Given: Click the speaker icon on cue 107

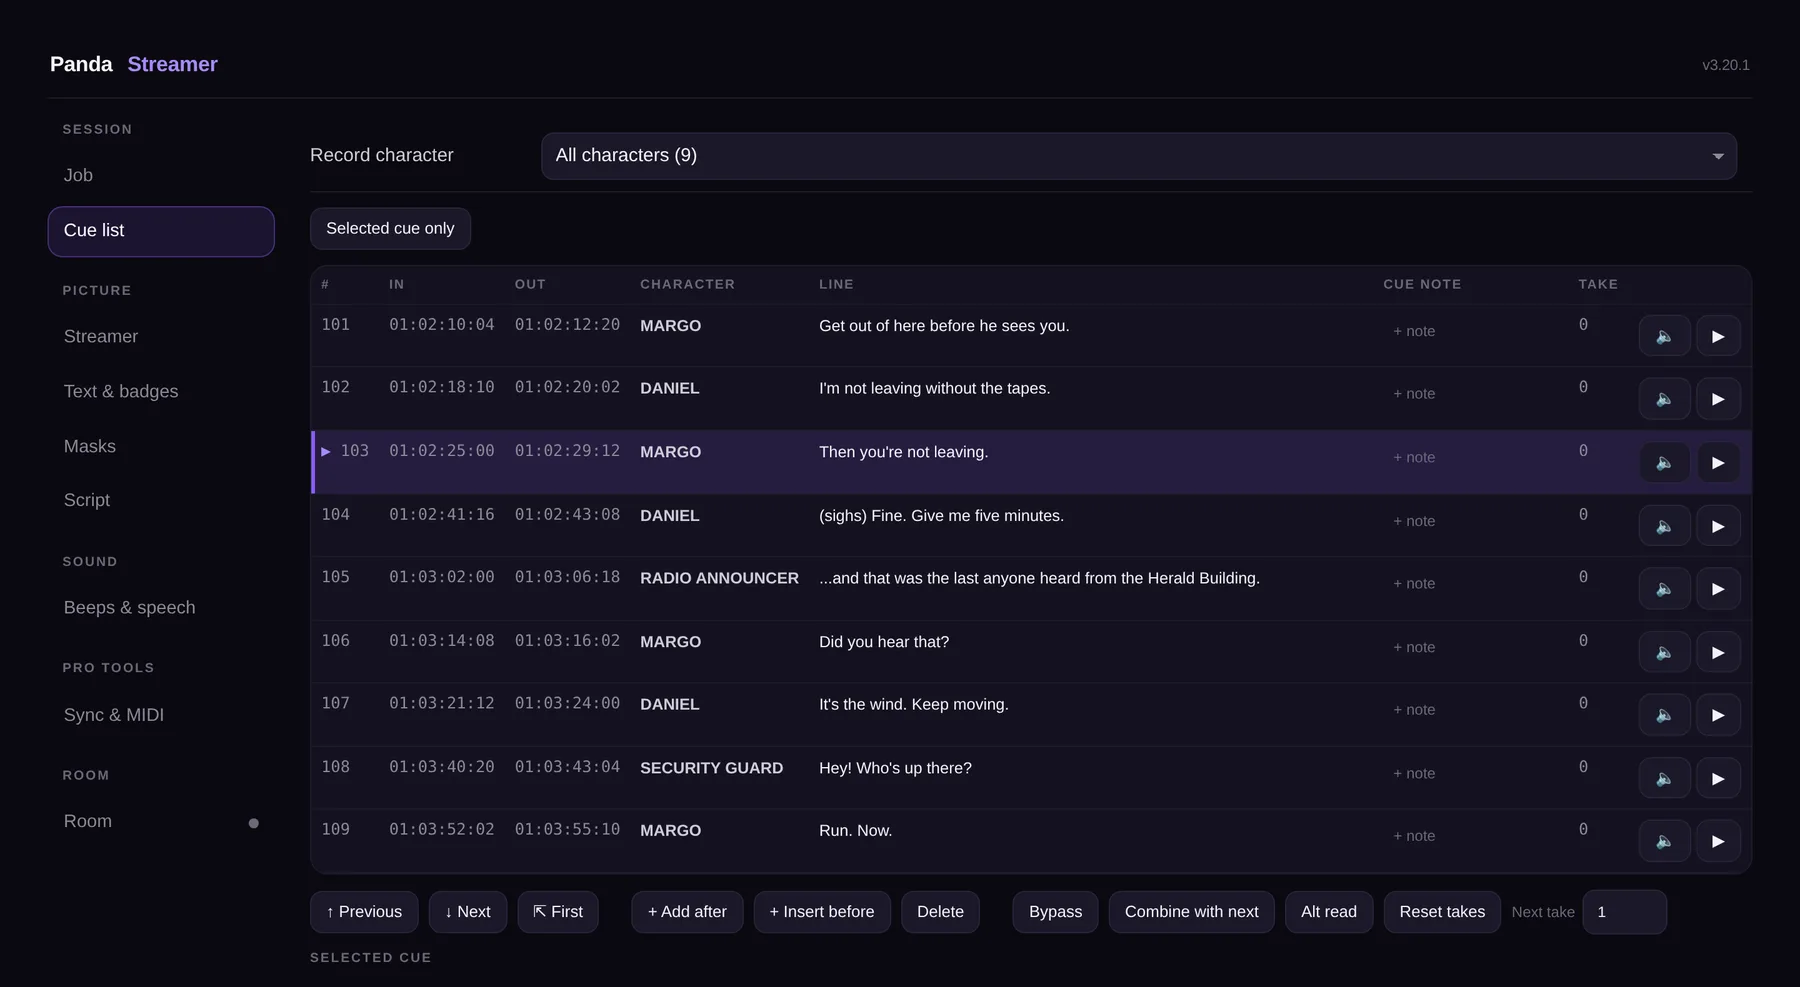Looking at the screenshot, I should 1664,715.
